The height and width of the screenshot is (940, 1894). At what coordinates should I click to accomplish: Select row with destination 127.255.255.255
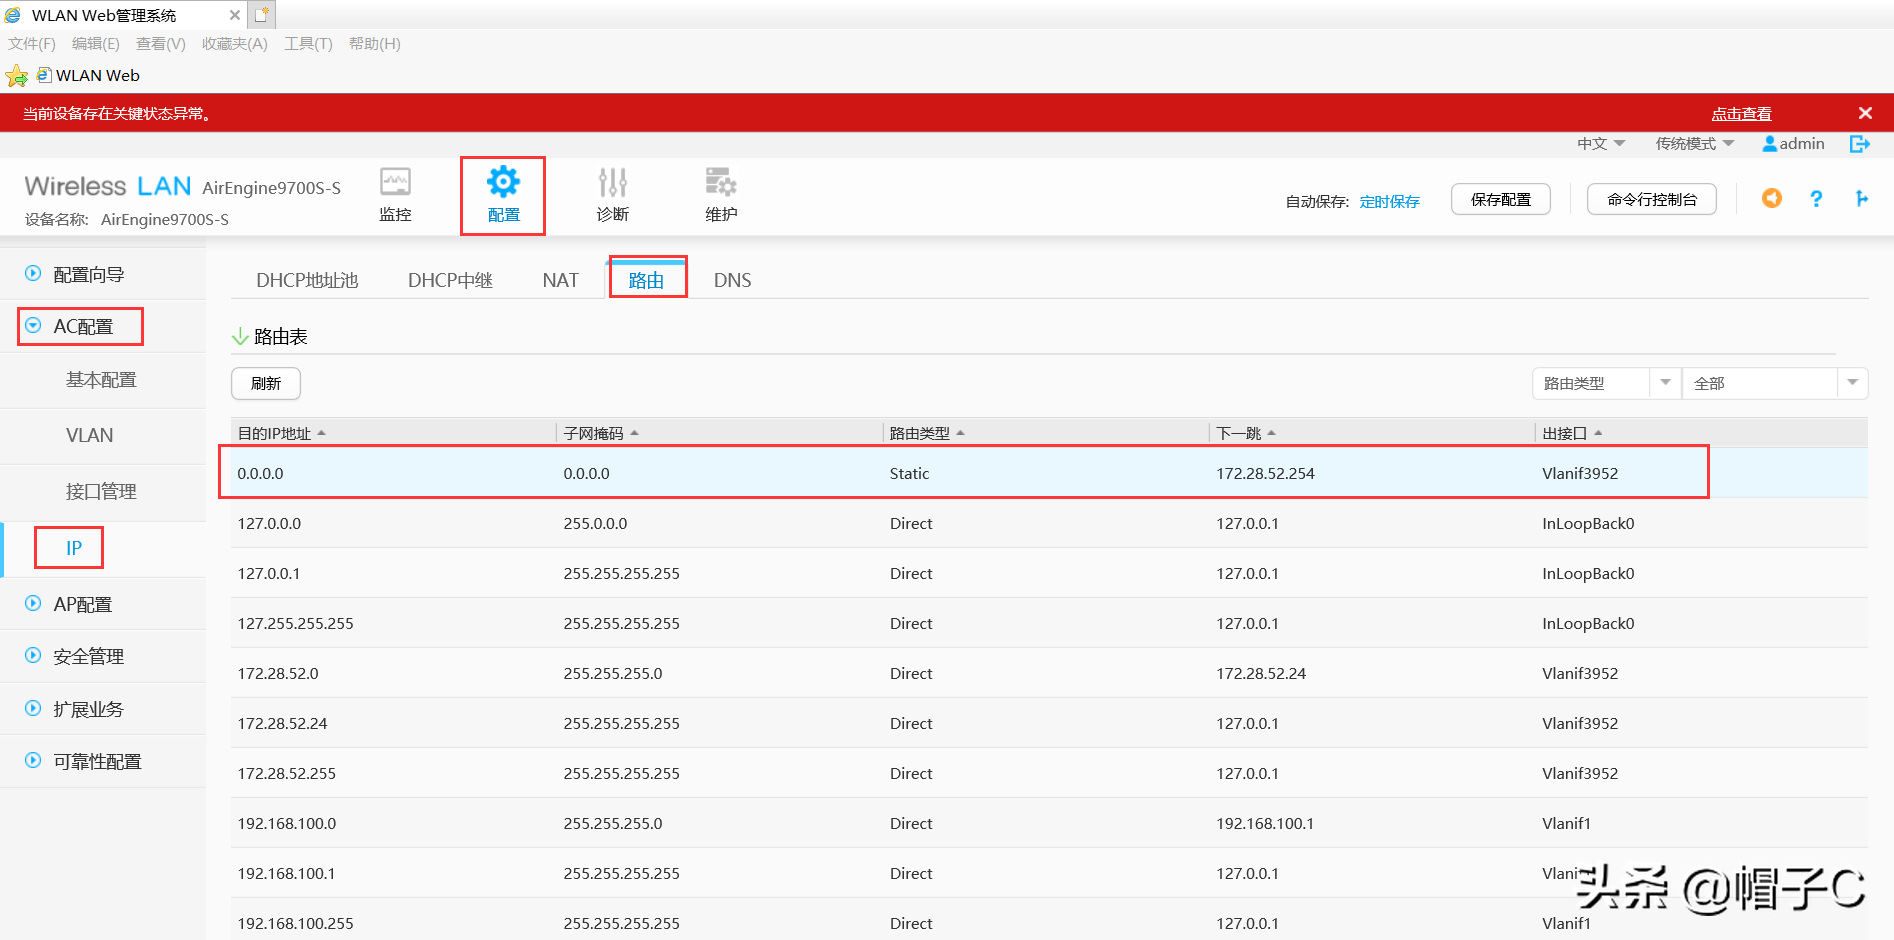pyautogui.click(x=1049, y=623)
